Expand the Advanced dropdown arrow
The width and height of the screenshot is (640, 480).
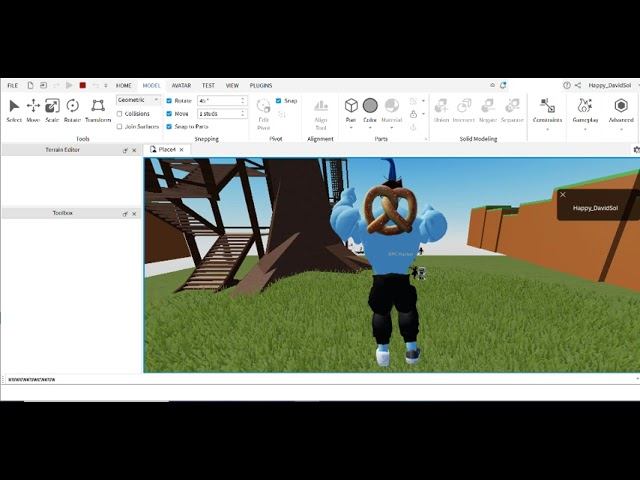click(x=621, y=129)
